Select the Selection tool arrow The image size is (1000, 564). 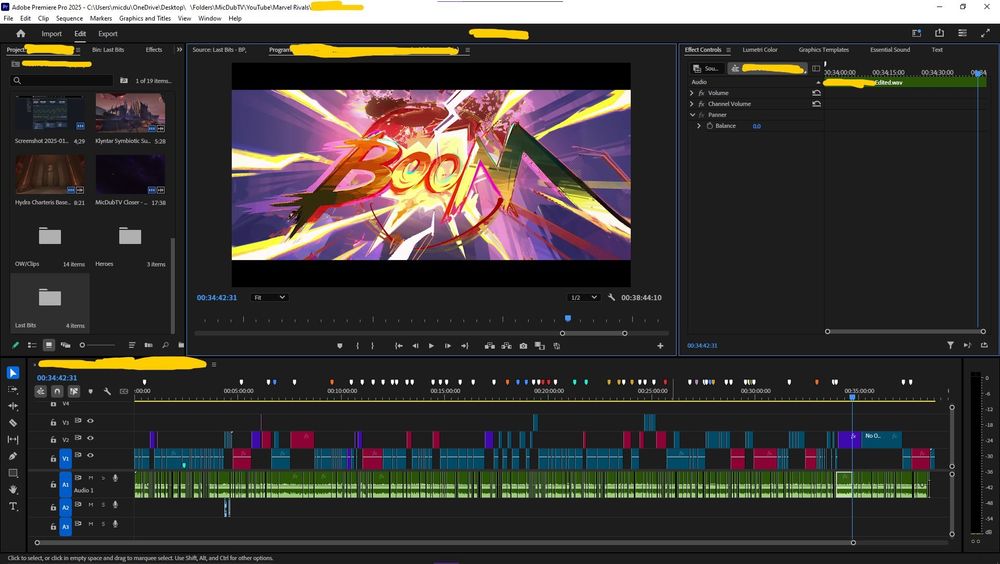point(13,373)
